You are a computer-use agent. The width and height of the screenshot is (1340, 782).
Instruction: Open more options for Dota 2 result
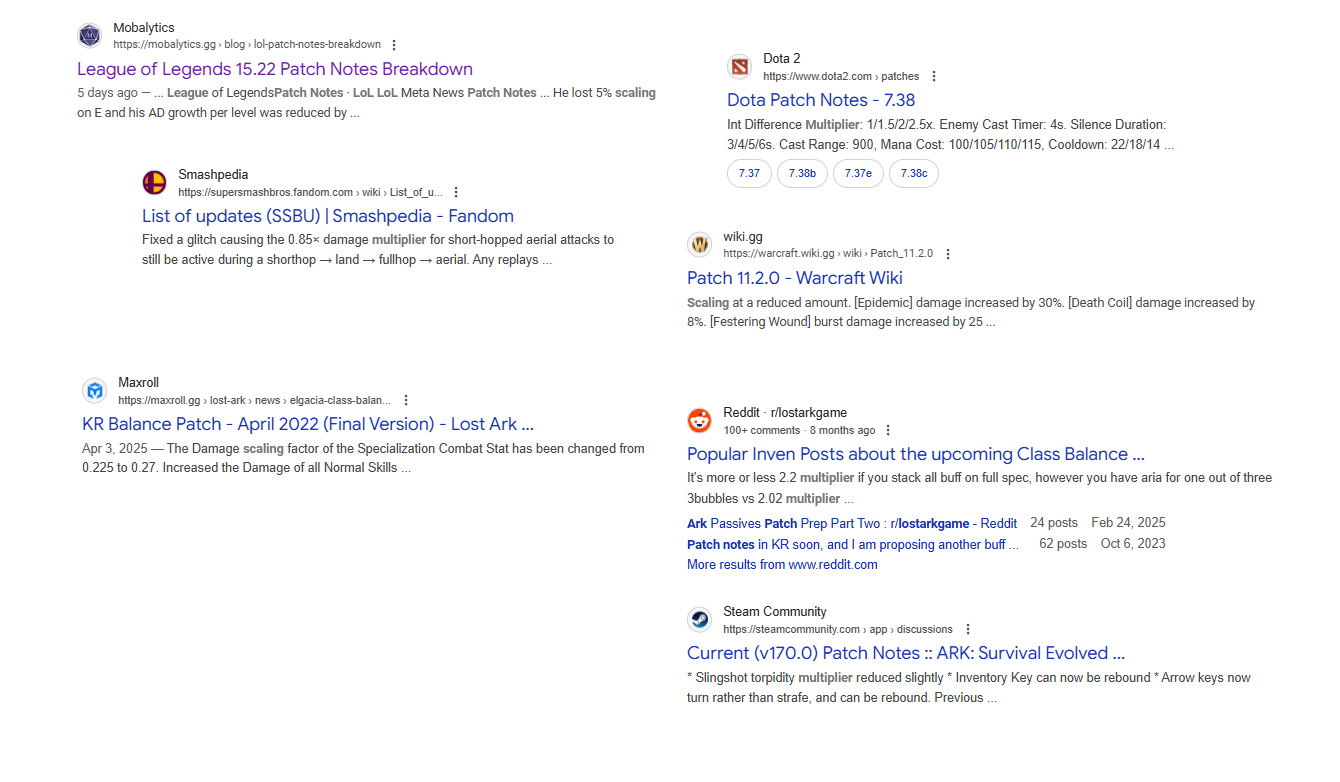click(934, 76)
